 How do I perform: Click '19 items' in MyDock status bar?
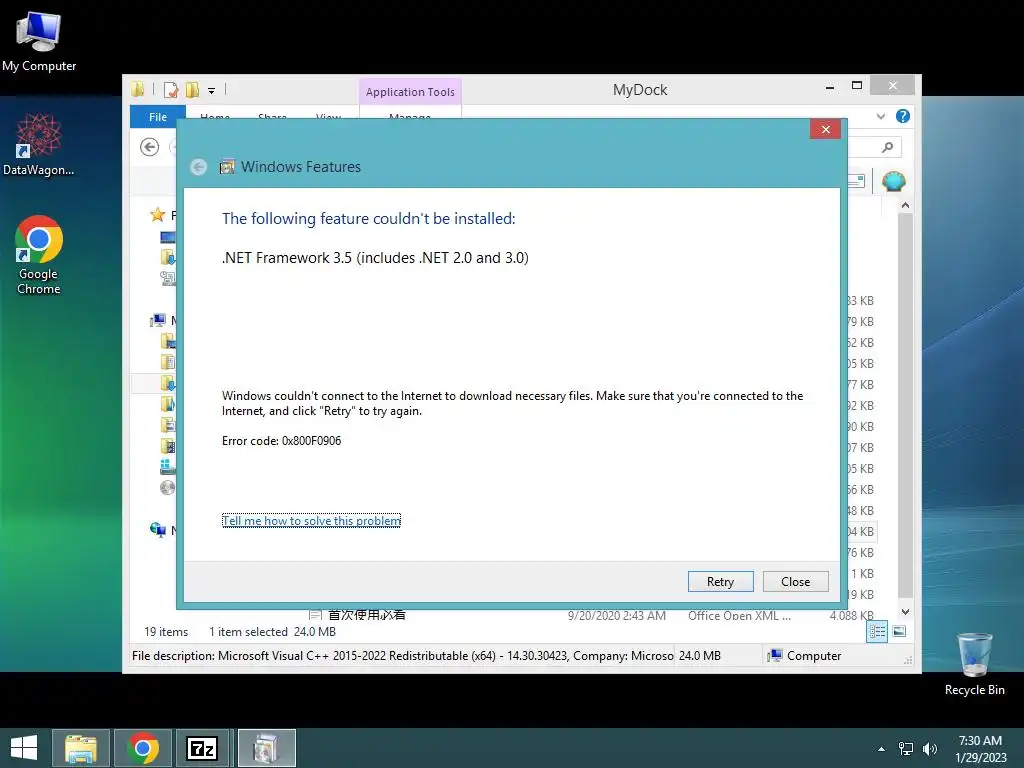pos(166,632)
